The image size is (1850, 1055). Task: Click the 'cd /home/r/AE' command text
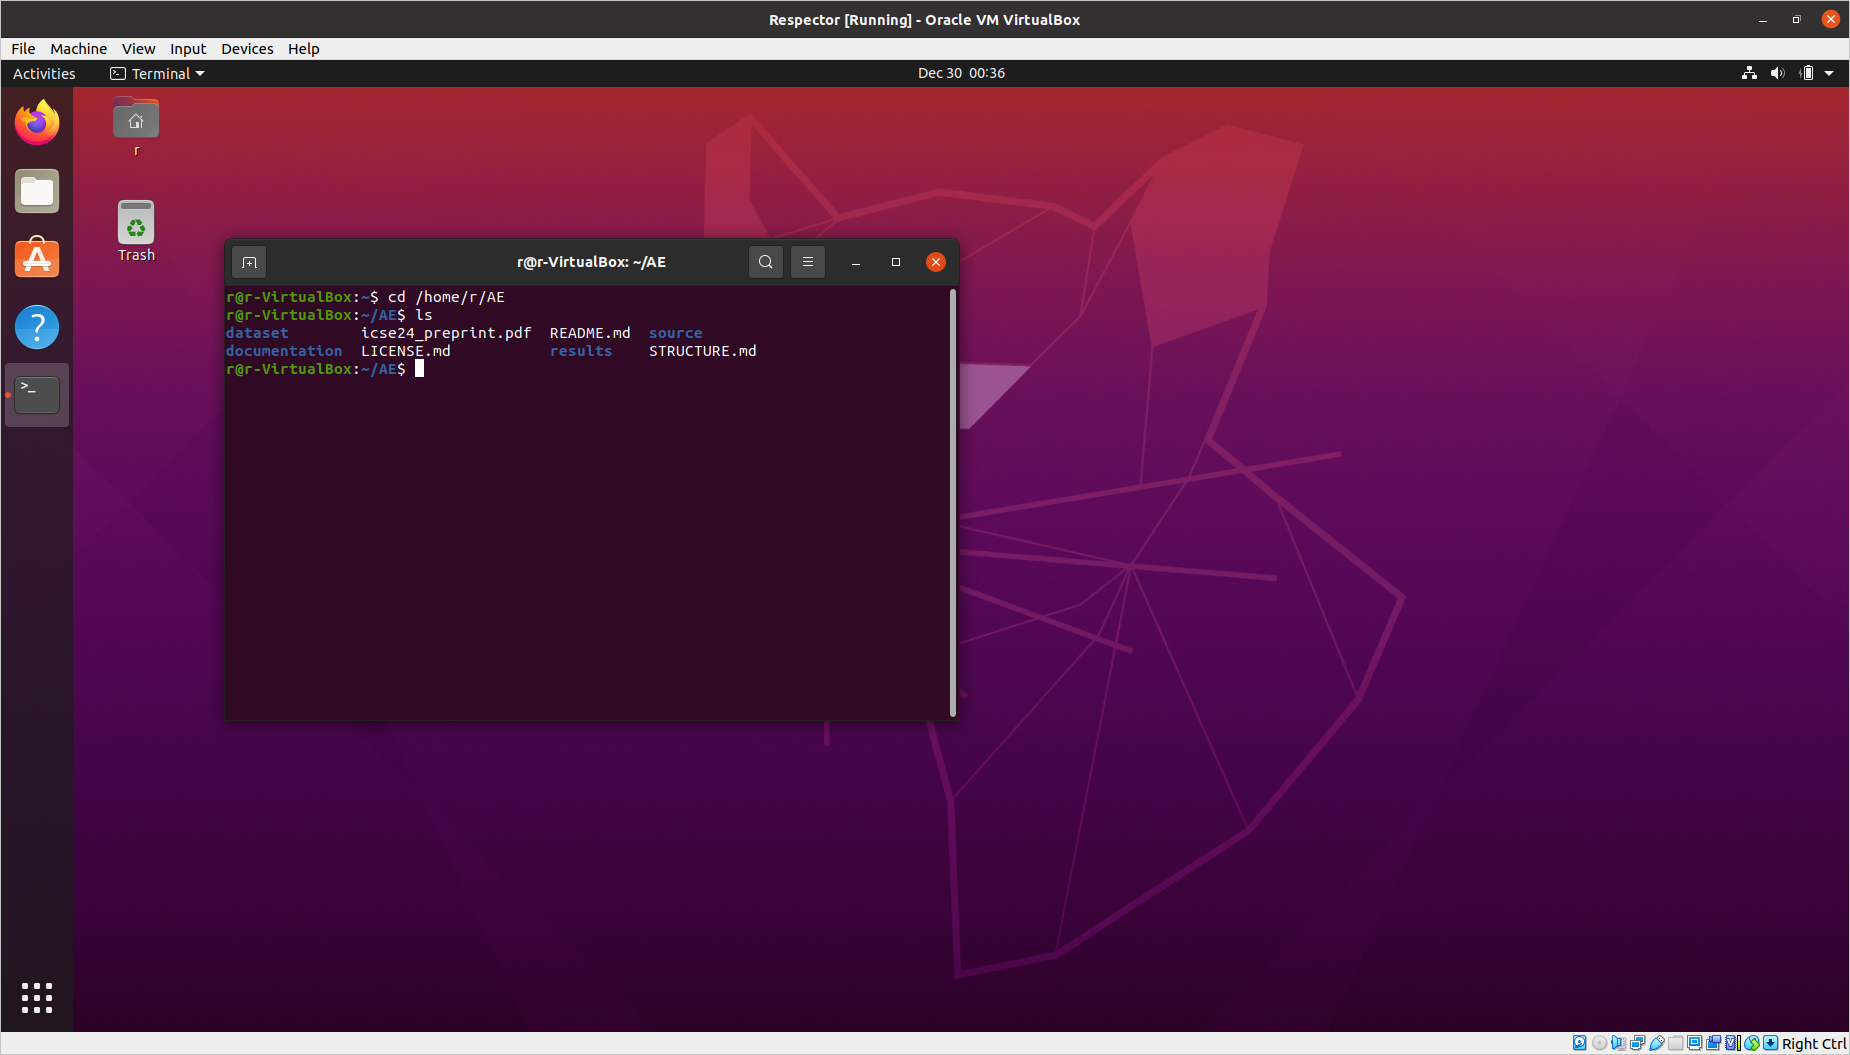[446, 297]
